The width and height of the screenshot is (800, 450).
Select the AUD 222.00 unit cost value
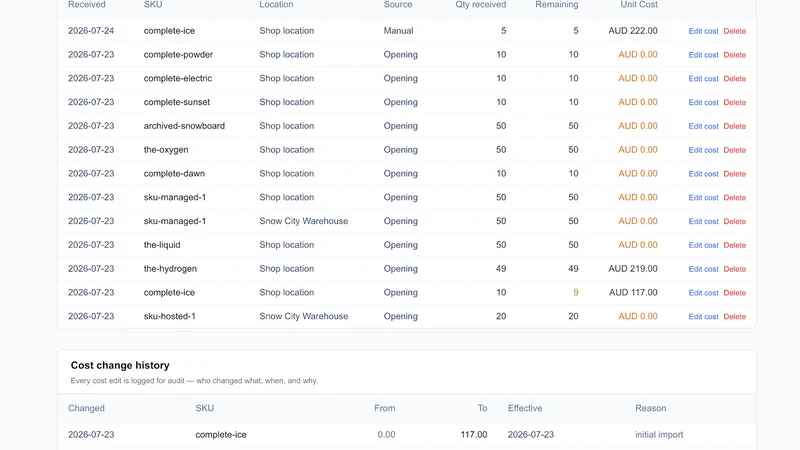tap(633, 31)
